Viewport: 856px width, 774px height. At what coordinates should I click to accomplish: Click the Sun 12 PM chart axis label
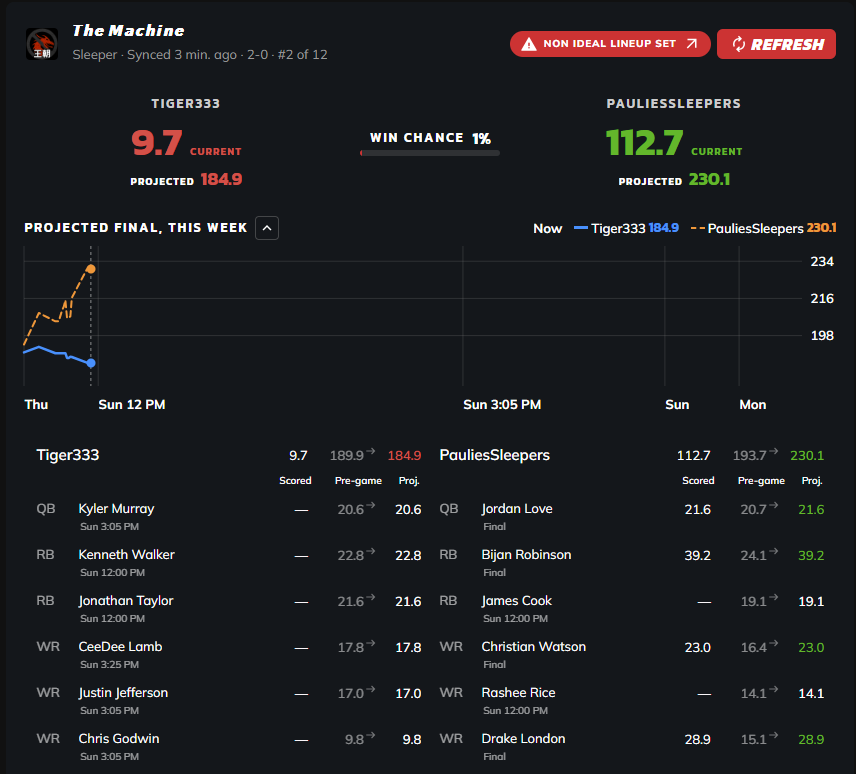coord(132,404)
